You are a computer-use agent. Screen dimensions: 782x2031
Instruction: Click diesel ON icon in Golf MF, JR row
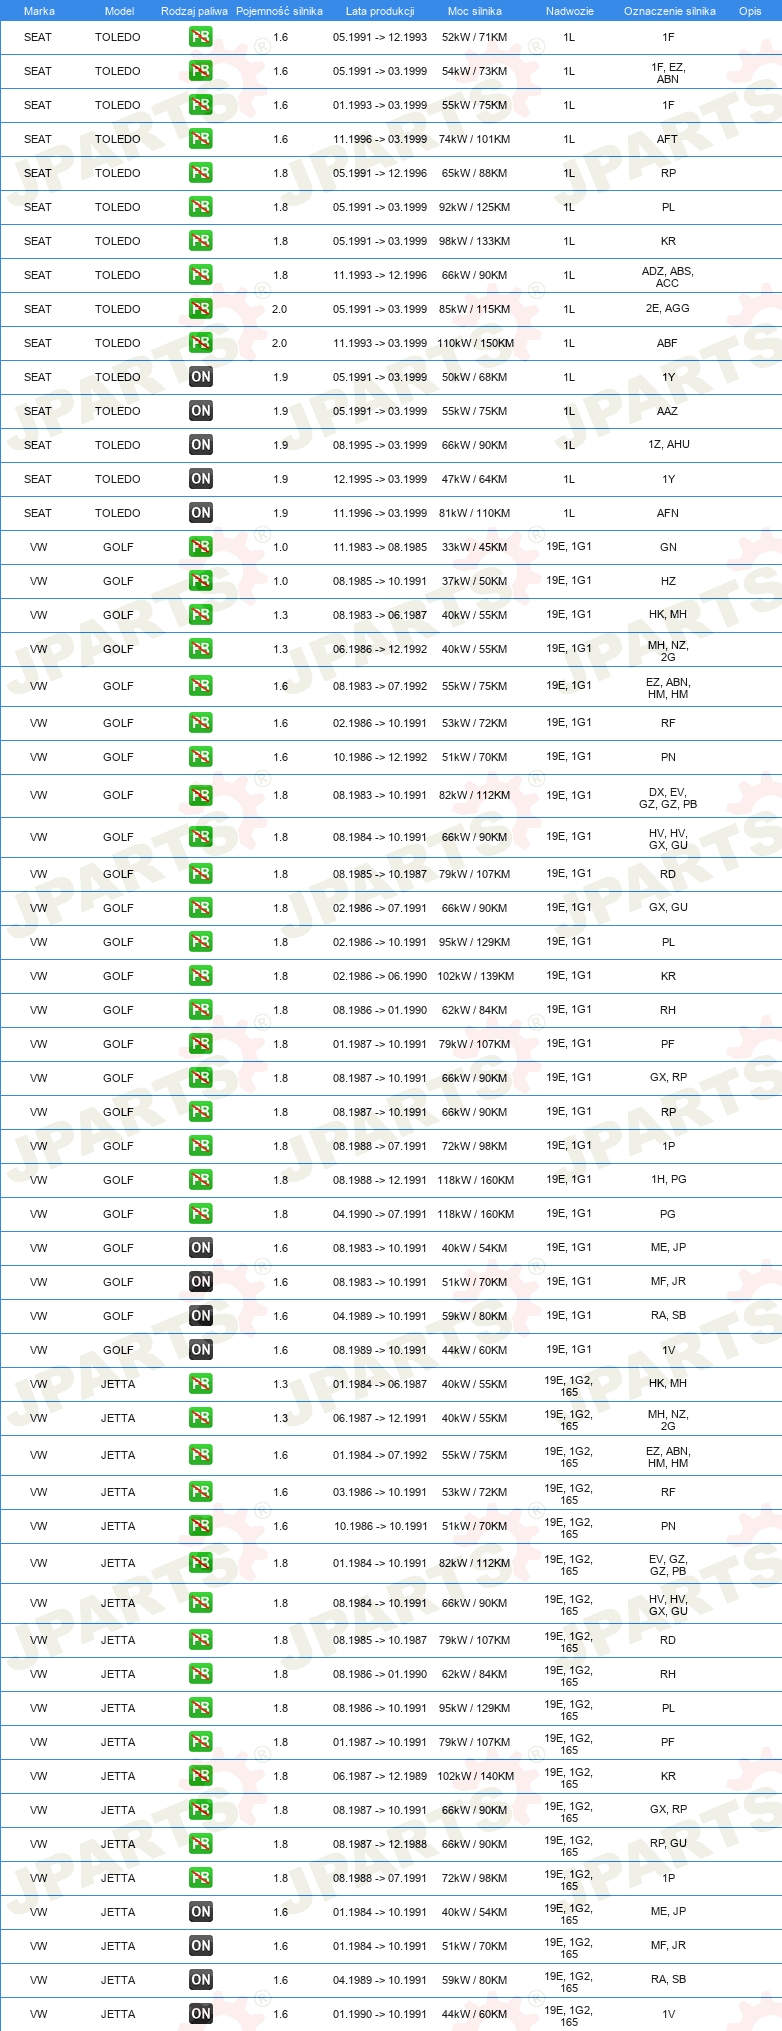200,1282
